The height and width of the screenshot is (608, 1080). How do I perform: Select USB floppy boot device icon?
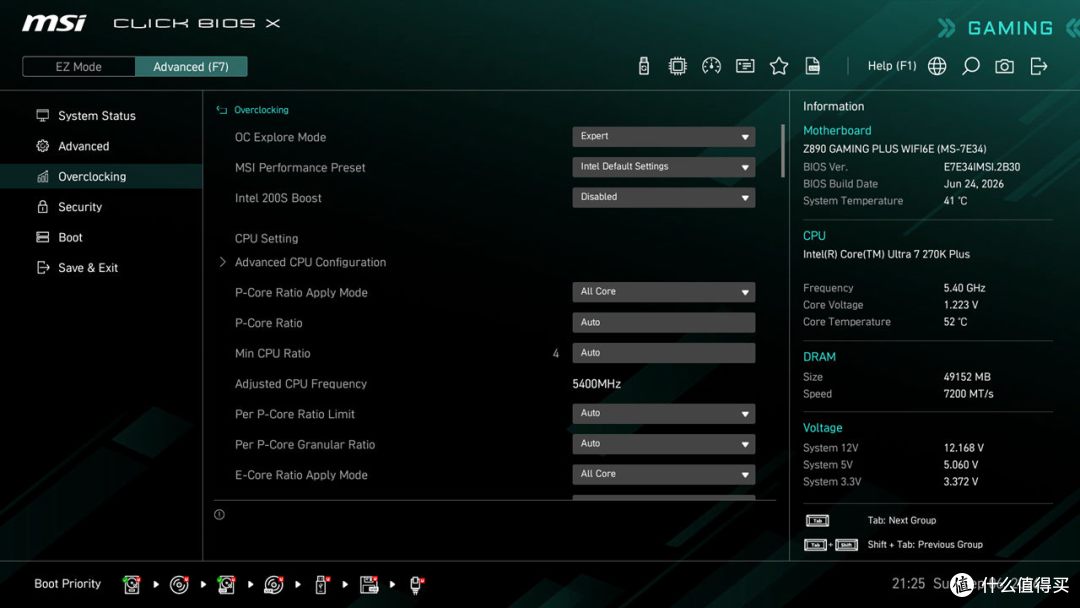pyautogui.click(x=369, y=585)
